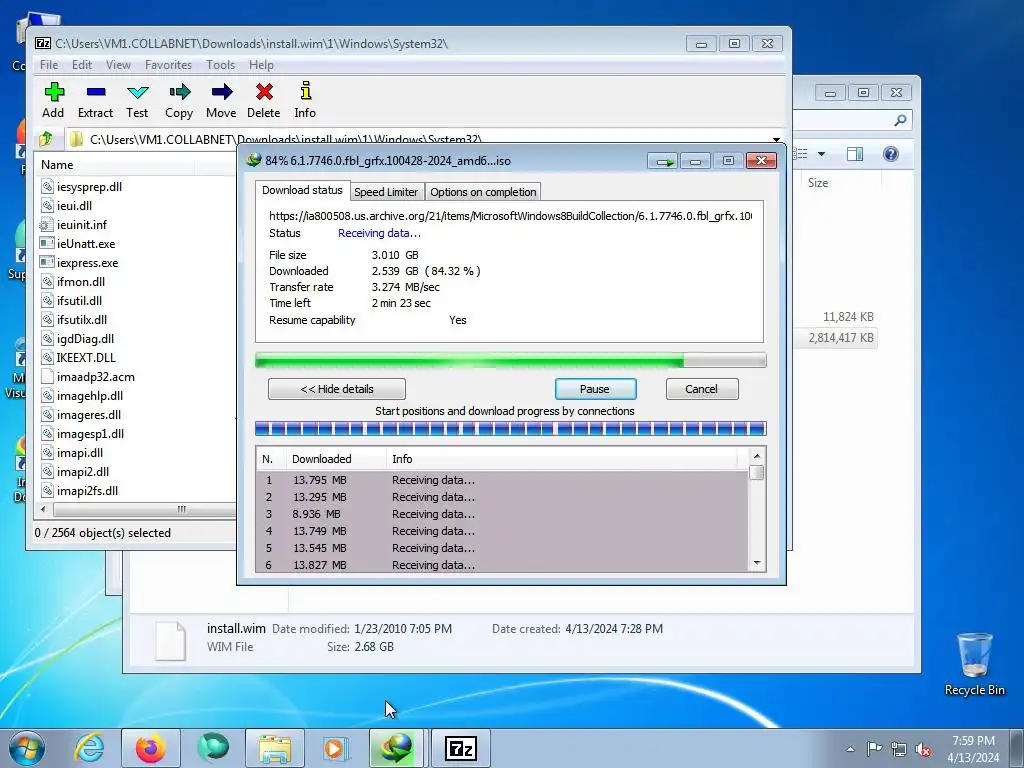
Task: Open the Windows Start menu
Action: coord(27,748)
